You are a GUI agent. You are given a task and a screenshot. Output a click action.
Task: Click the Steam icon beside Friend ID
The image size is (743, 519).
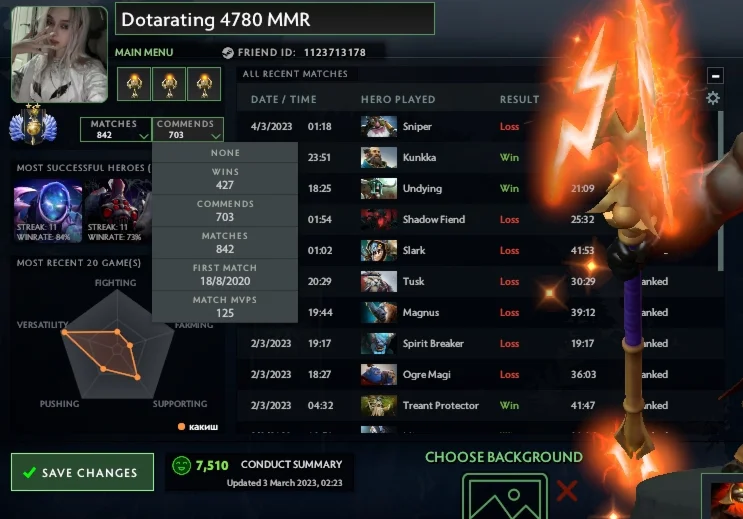pos(228,53)
